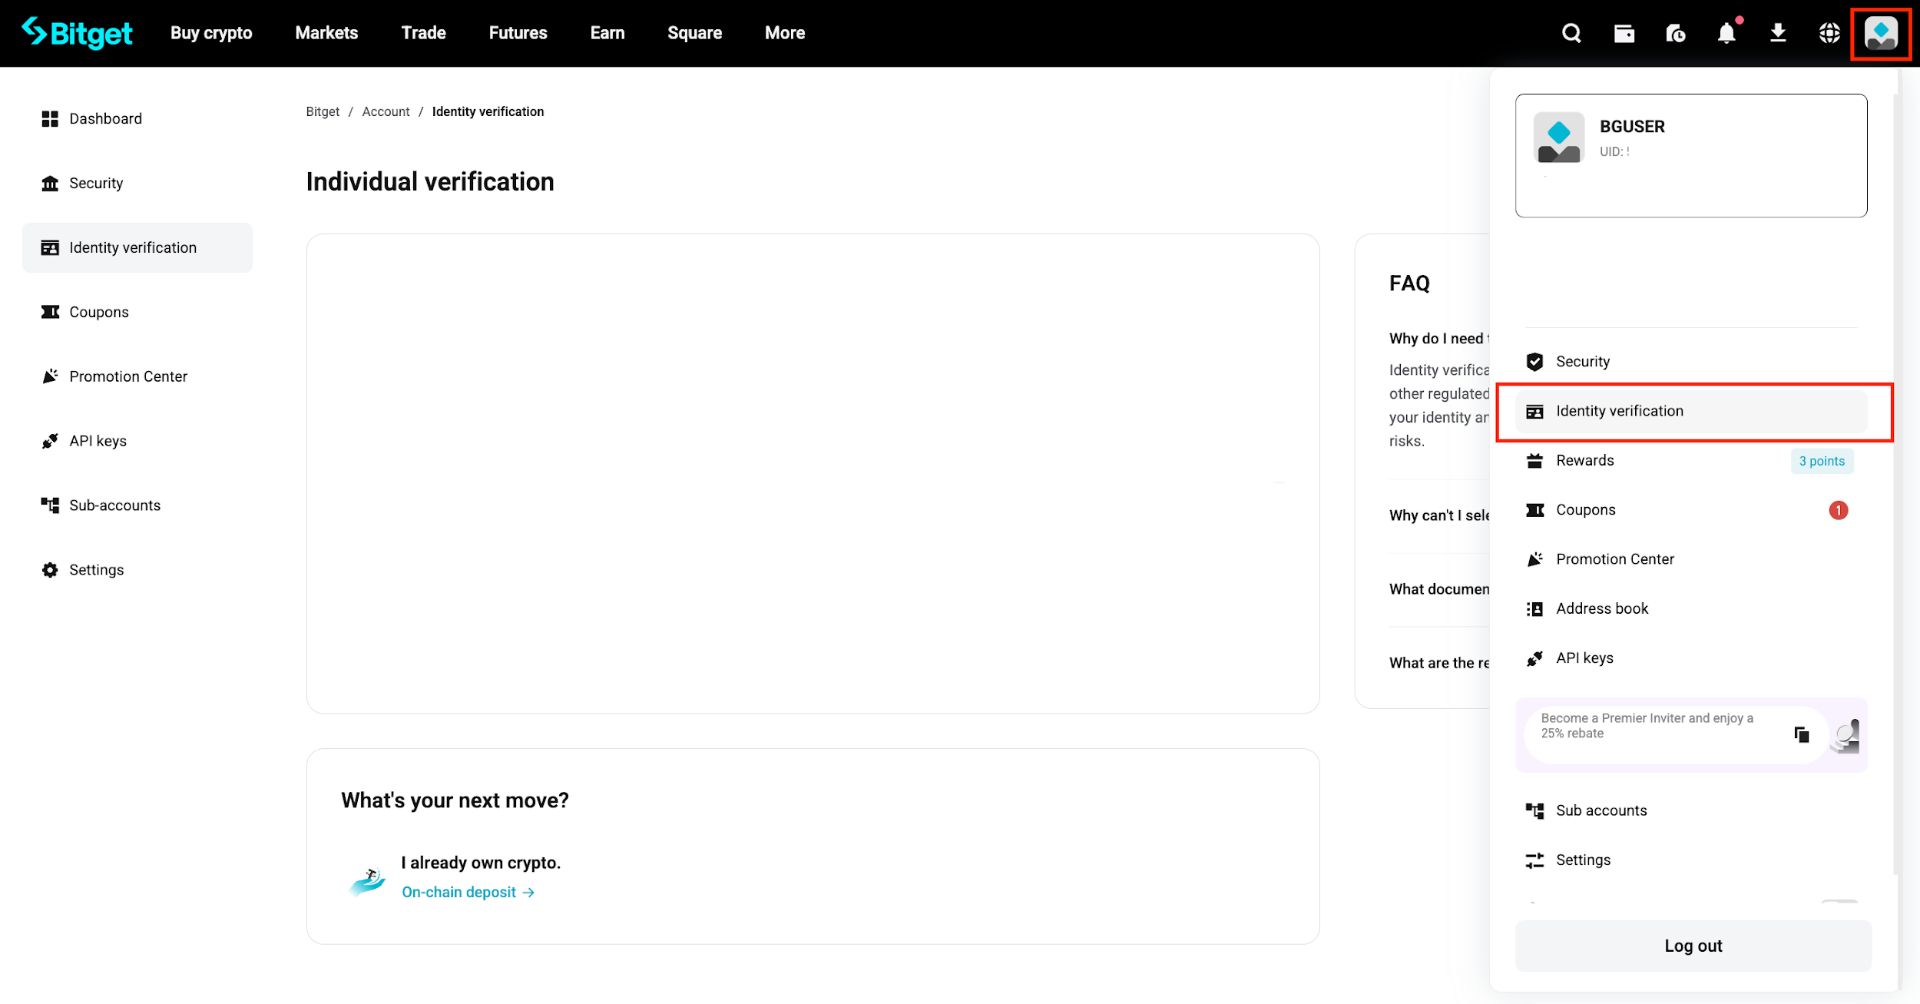Click the 3 points badge
The width and height of the screenshot is (1920, 1004).
coord(1822,461)
